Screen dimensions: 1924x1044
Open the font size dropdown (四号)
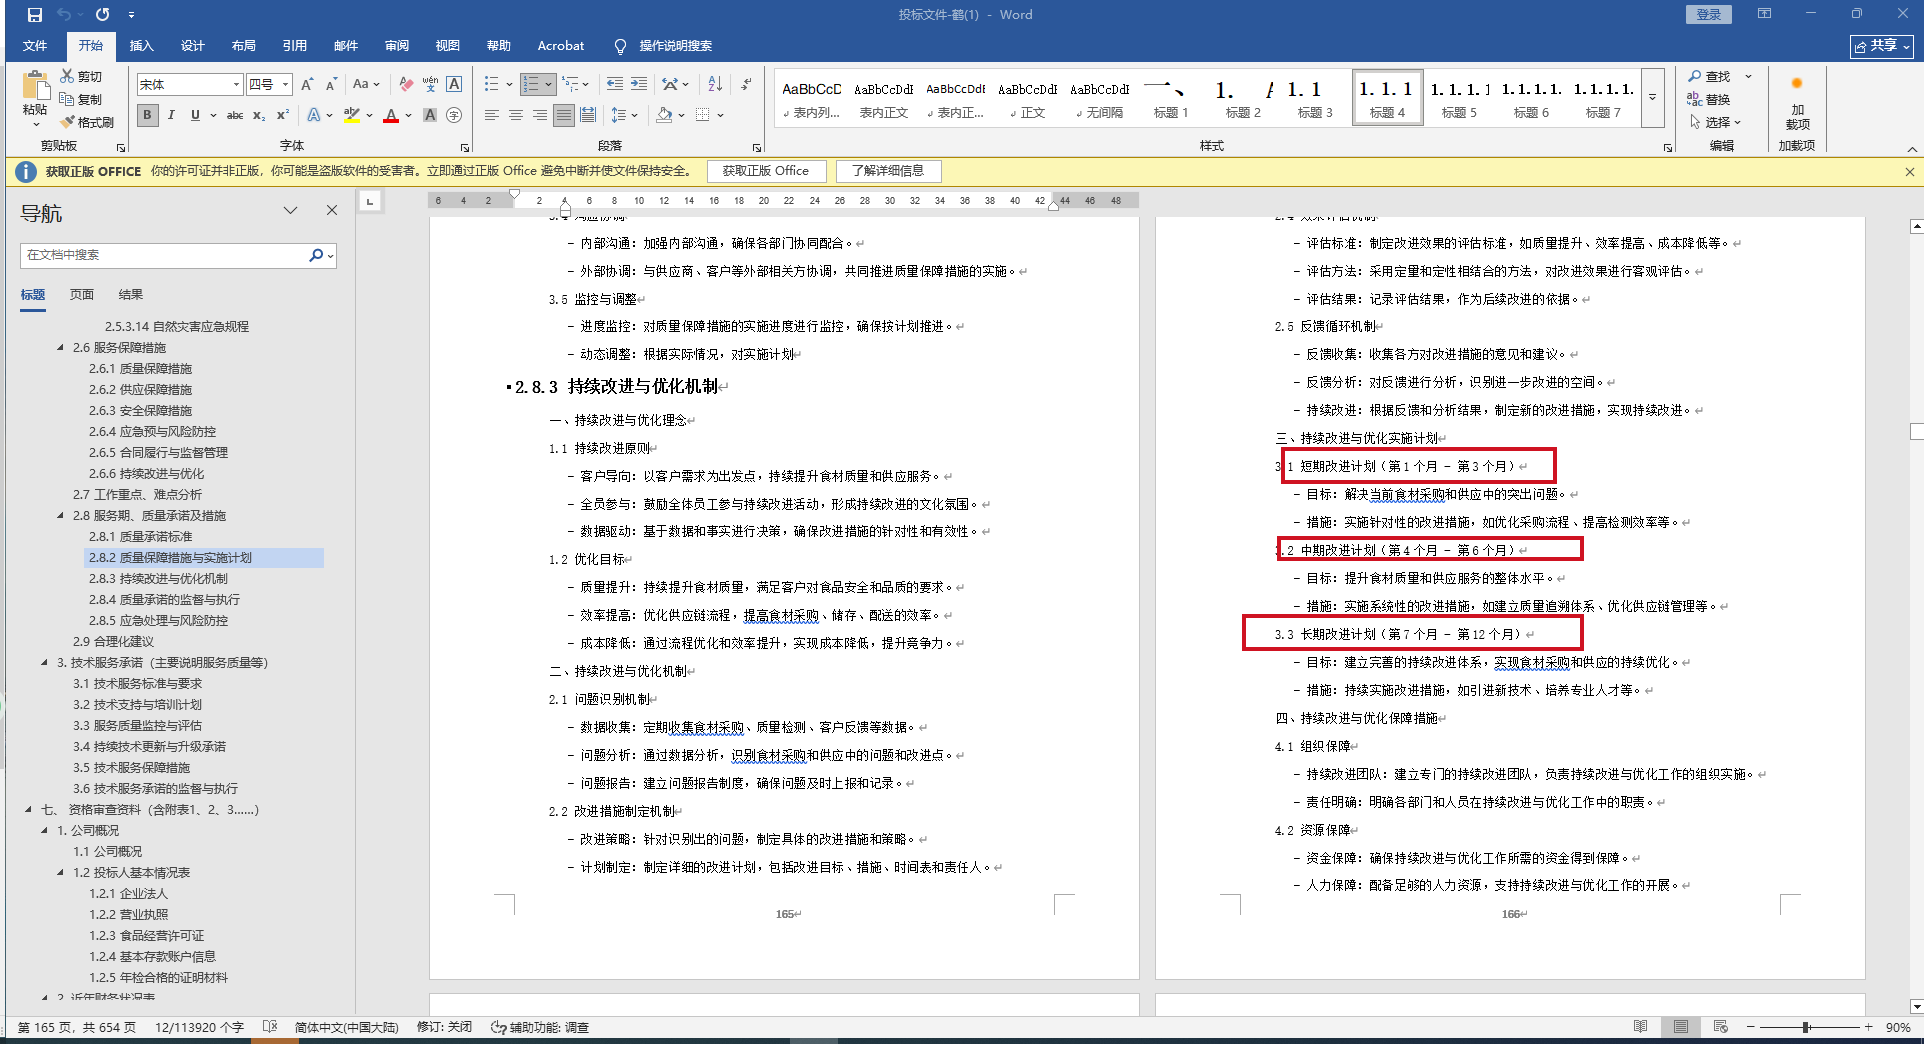[x=286, y=85]
